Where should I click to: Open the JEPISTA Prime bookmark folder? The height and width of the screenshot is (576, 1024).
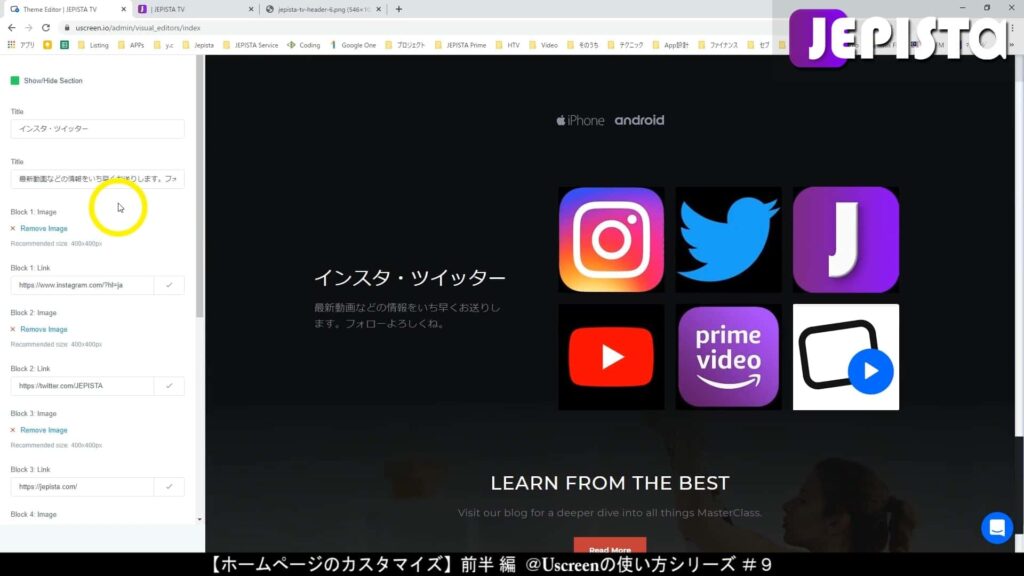pyautogui.click(x=460, y=45)
